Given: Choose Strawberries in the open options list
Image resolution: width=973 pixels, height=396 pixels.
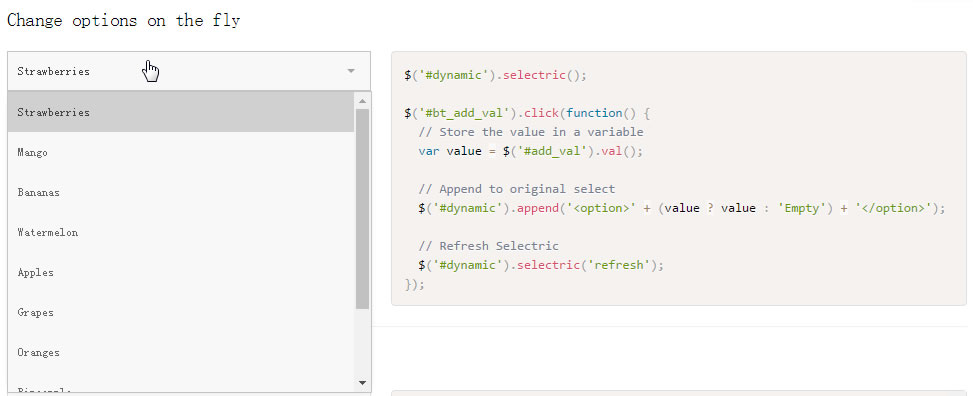Looking at the screenshot, I should 181,112.
